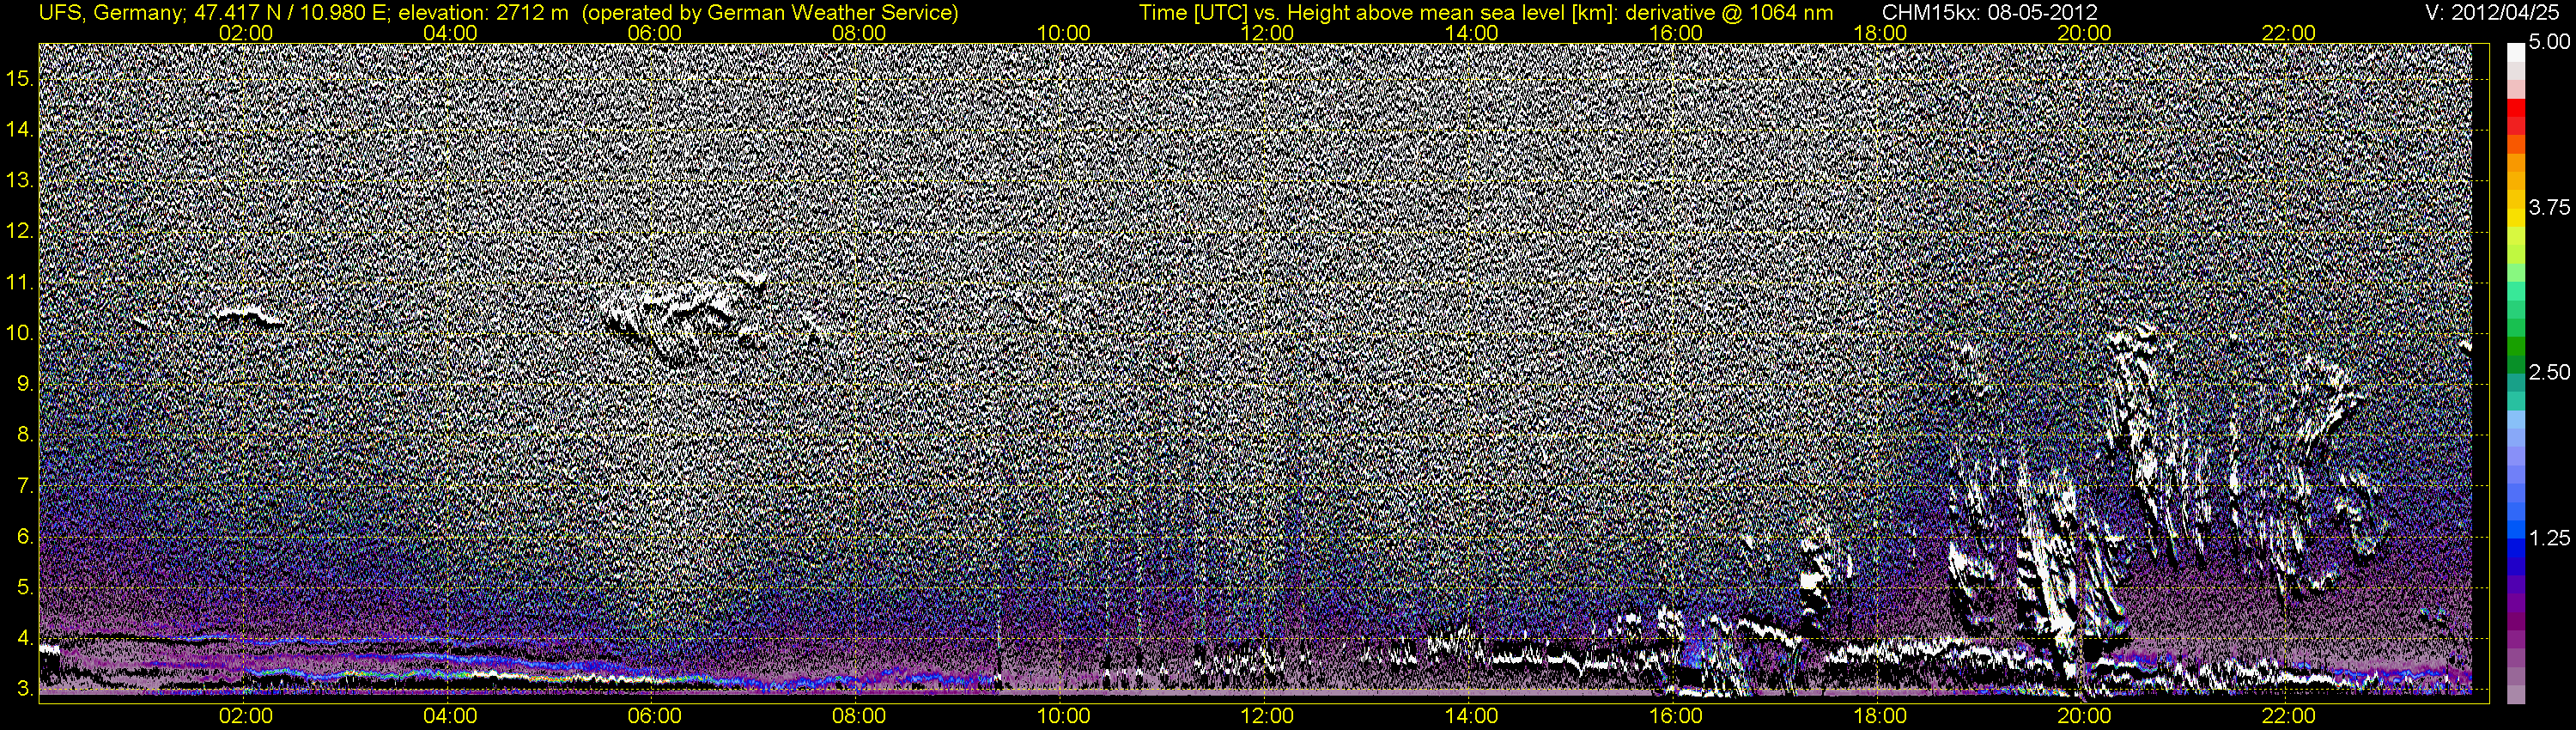Click the 16:00 label on bottom time axis
Screen dimensions: 2576x730
(1676, 716)
